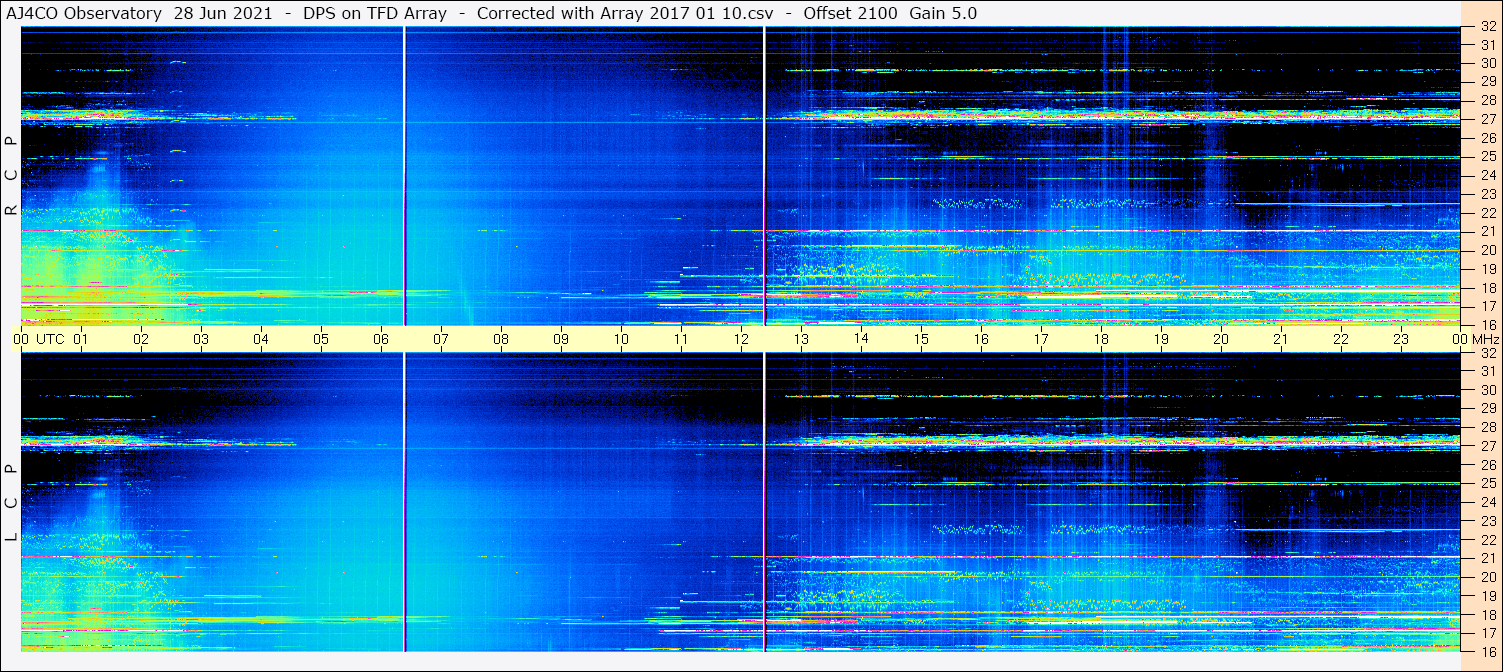Click the 12 hour mark on UTC axis
1503x672 pixels.
coord(740,339)
